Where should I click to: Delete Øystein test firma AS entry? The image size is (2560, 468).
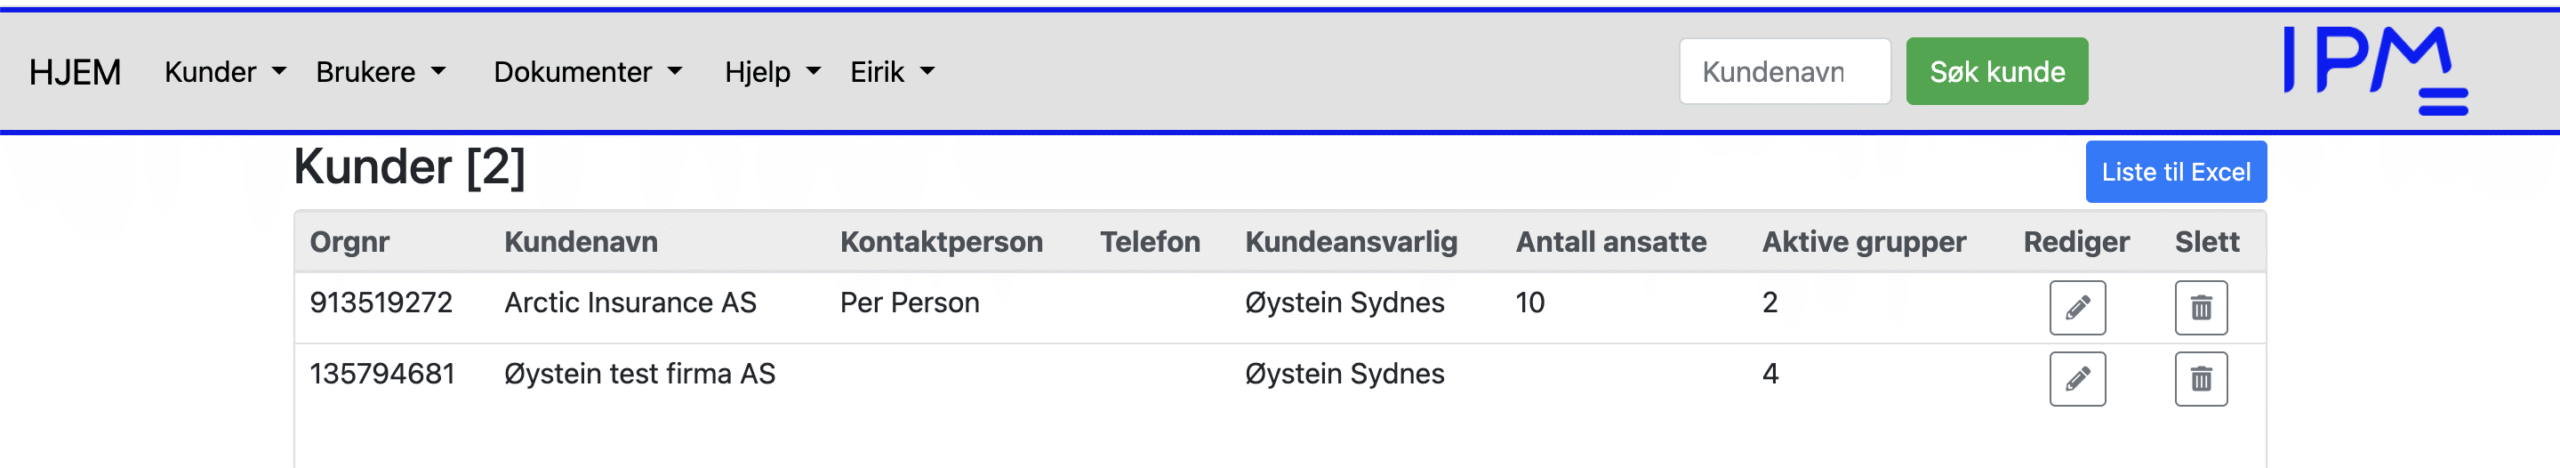coord(2200,379)
